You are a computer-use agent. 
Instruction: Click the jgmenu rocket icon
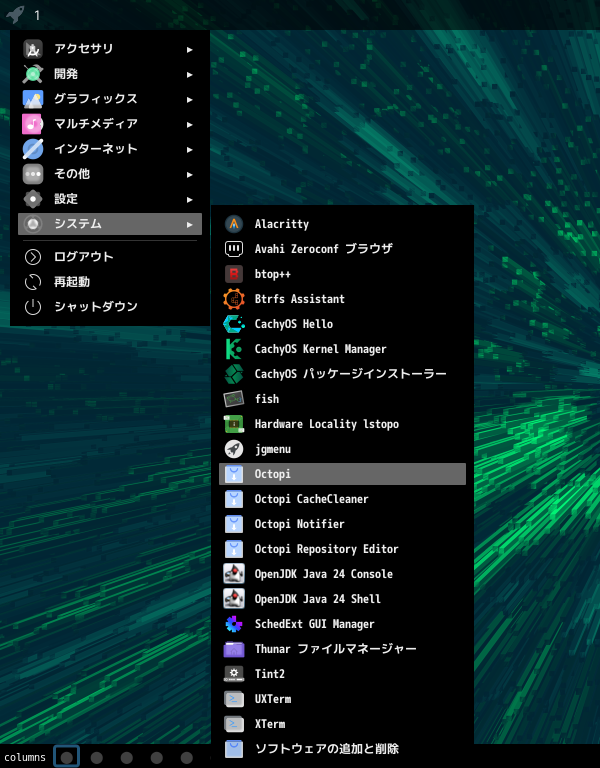[x=234, y=449]
